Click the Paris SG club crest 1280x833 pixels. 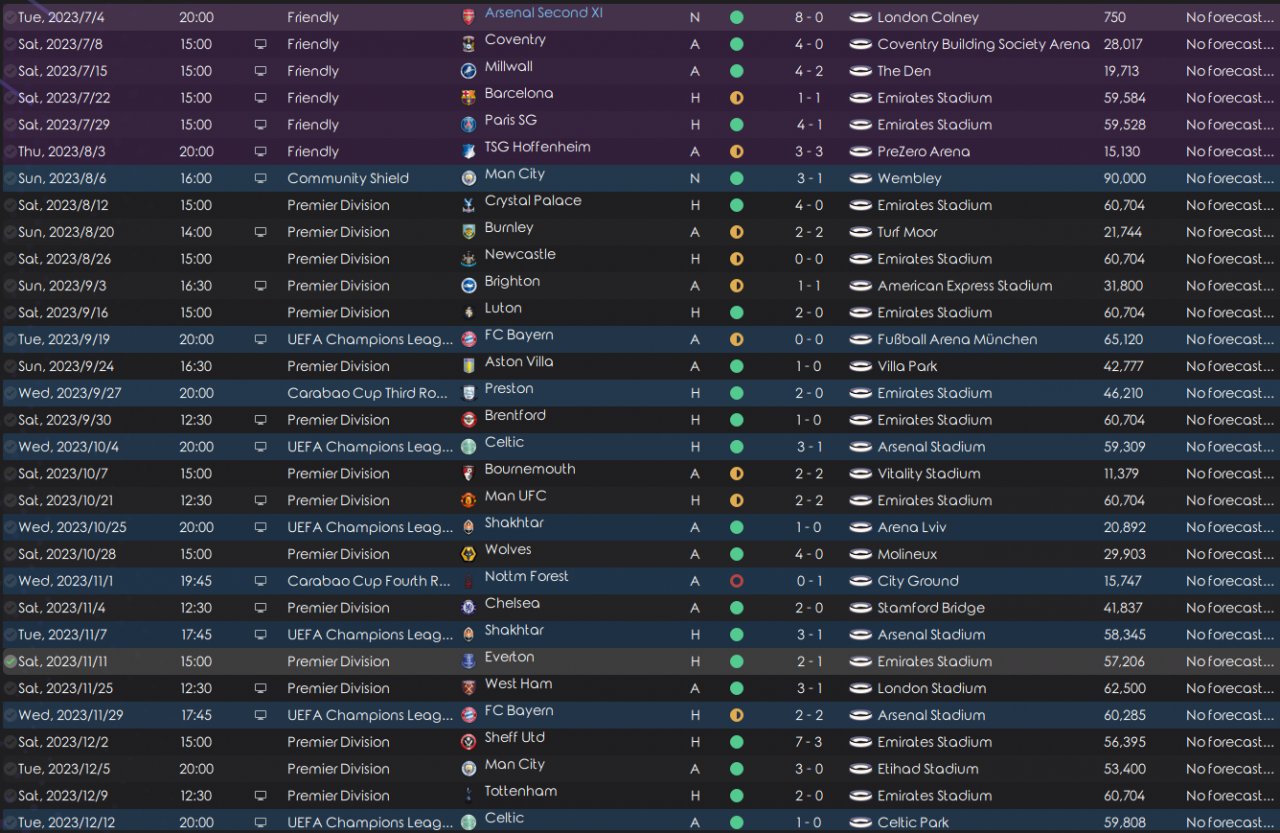coord(469,125)
